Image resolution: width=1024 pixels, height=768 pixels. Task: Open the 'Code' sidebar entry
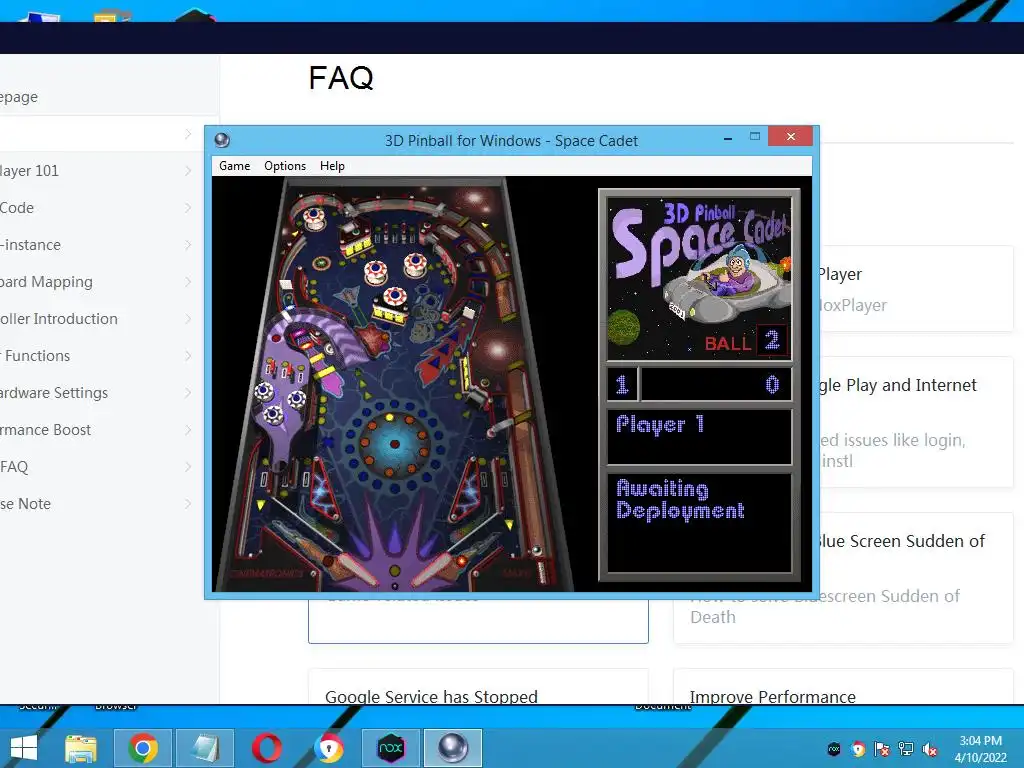click(x=17, y=208)
